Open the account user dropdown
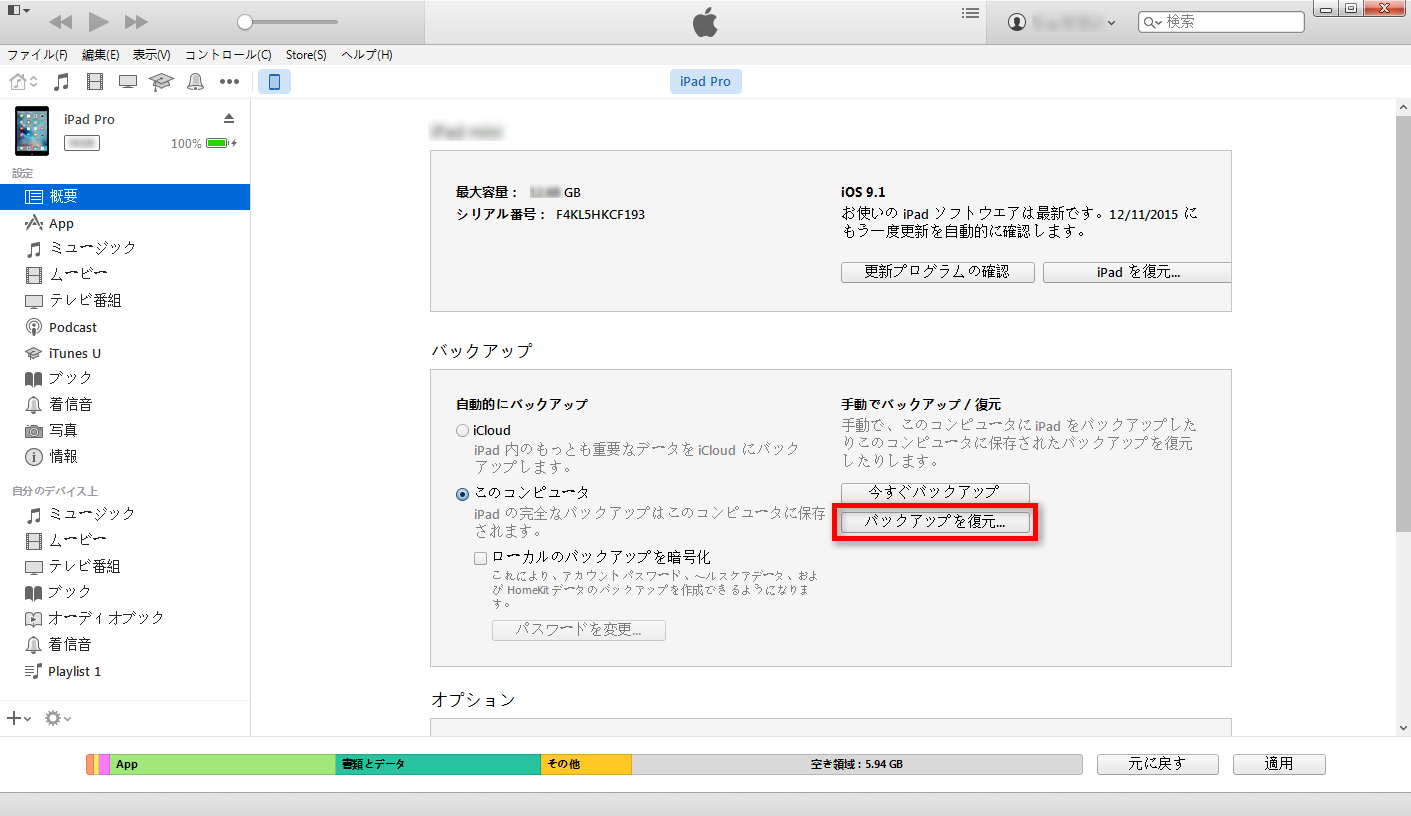This screenshot has width=1411, height=816. coord(1062,22)
